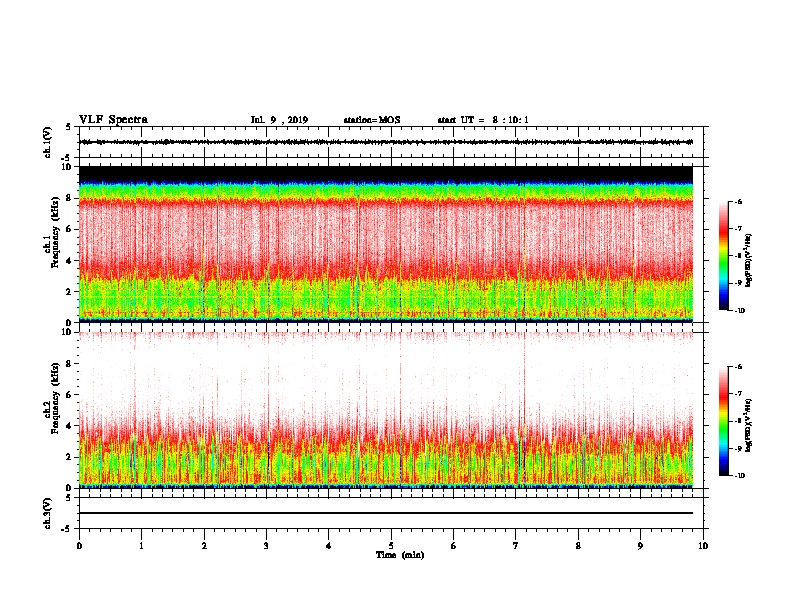The width and height of the screenshot is (792, 612).
Task: Click the flat ch.3 voltage trace line
Action: pos(386,513)
